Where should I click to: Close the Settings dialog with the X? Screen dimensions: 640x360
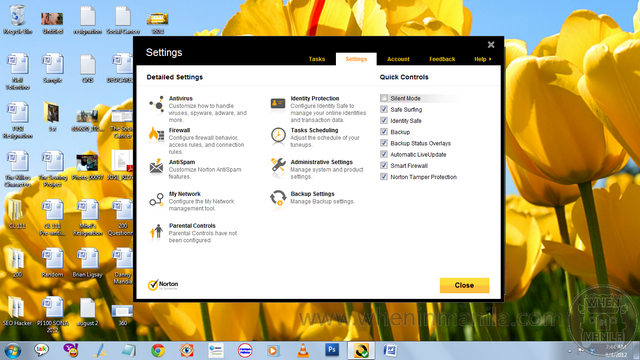click(491, 44)
